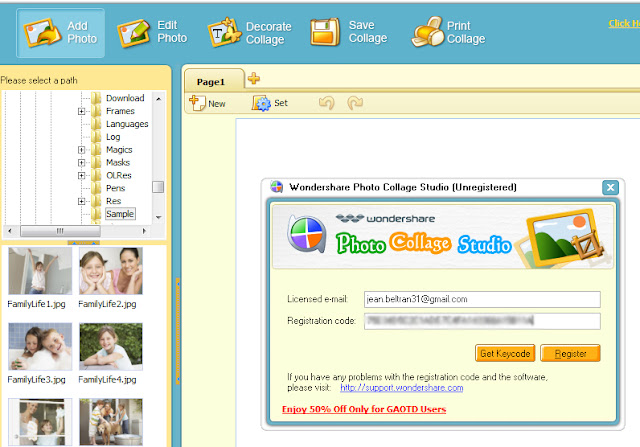Open the Print Collage tool

coord(448,32)
